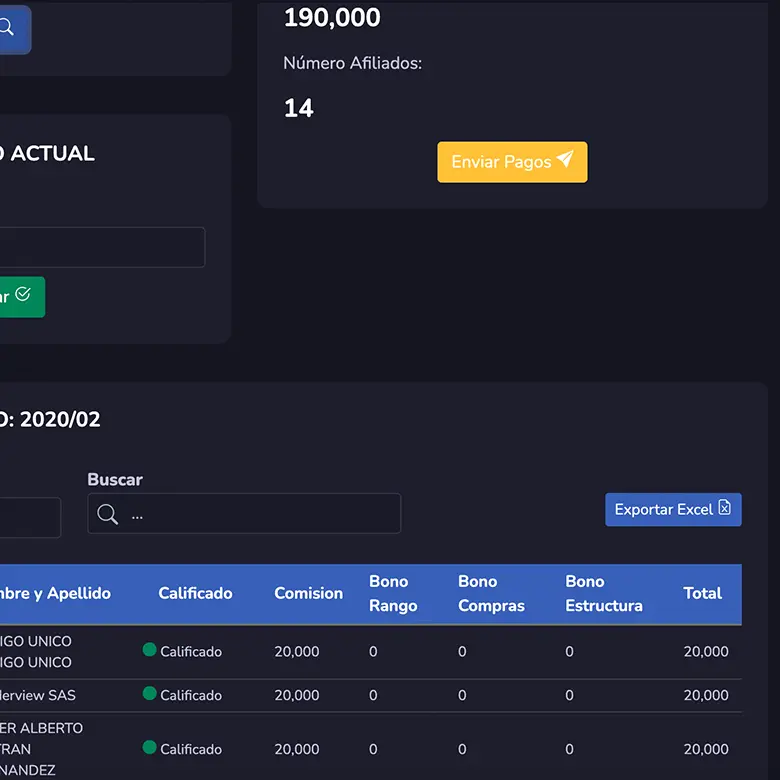780x780 pixels.
Task: Click the Nombre y Apellido column header
Action: (x=54, y=594)
